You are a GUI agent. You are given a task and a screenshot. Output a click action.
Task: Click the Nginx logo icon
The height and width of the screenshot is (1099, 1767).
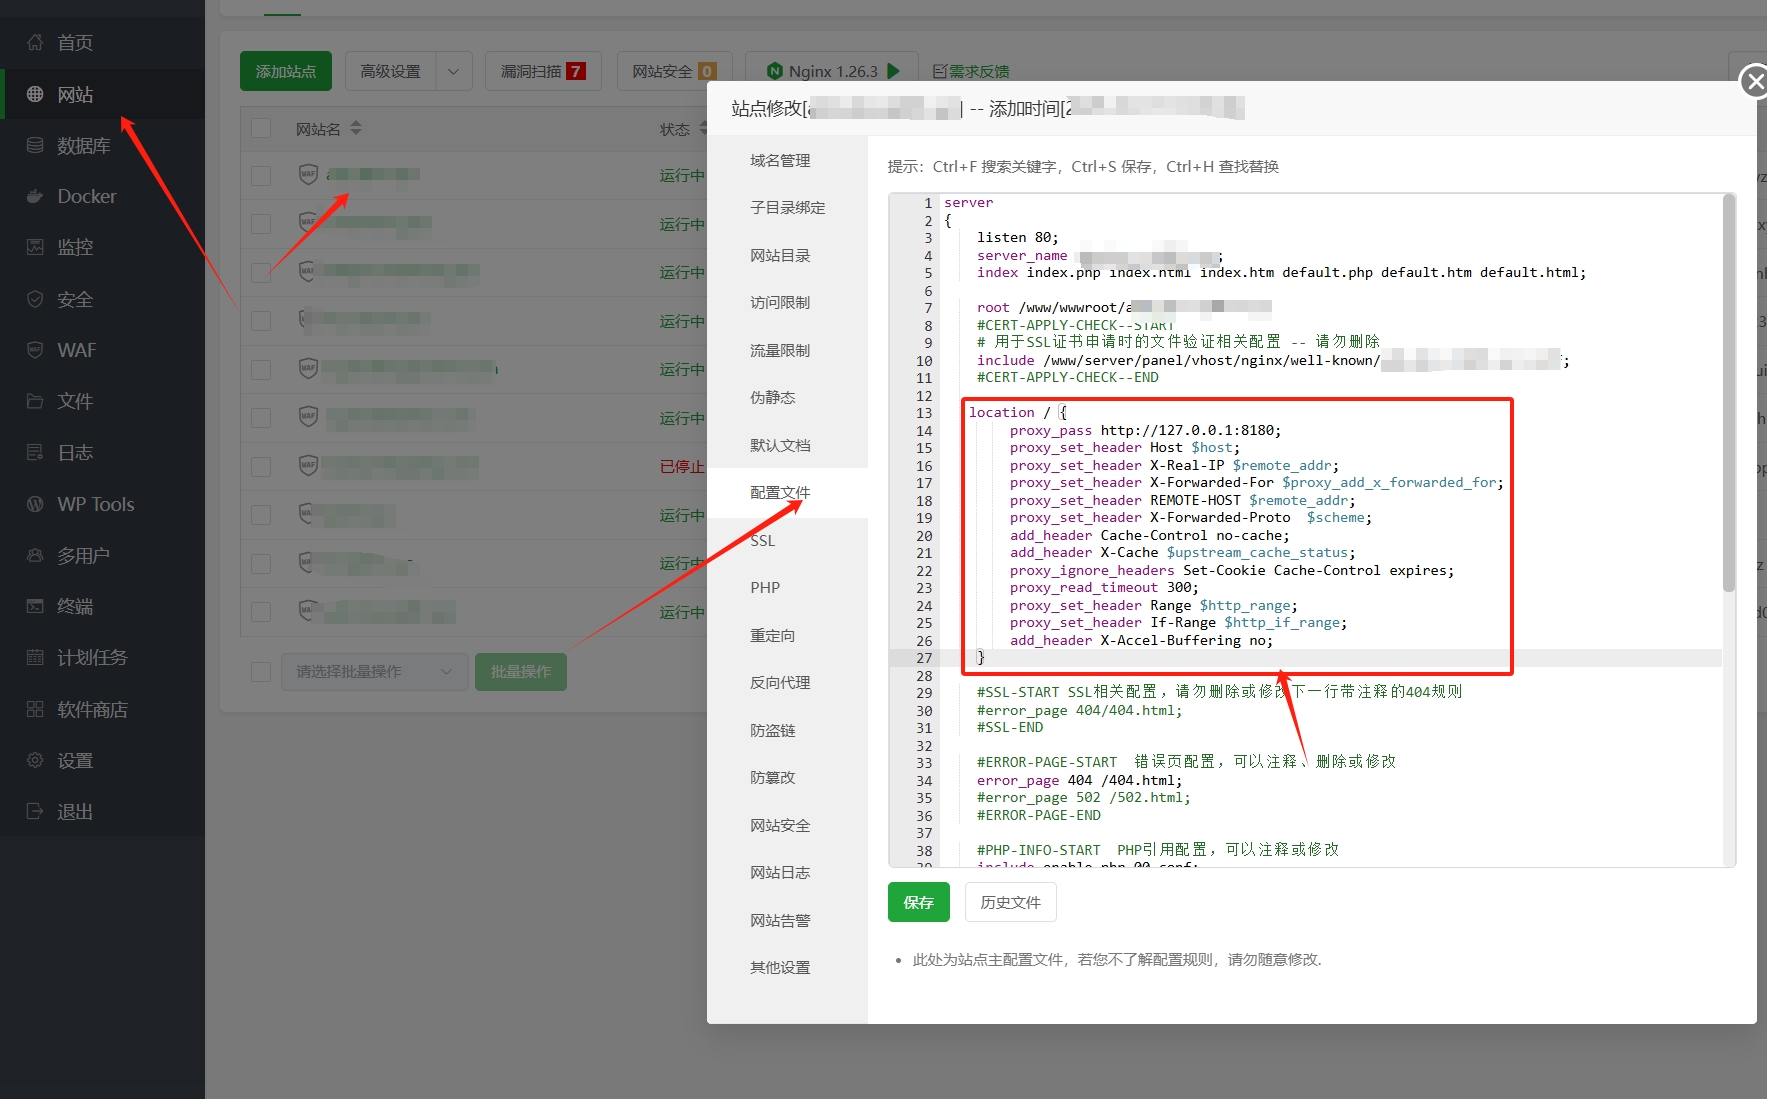(775, 71)
